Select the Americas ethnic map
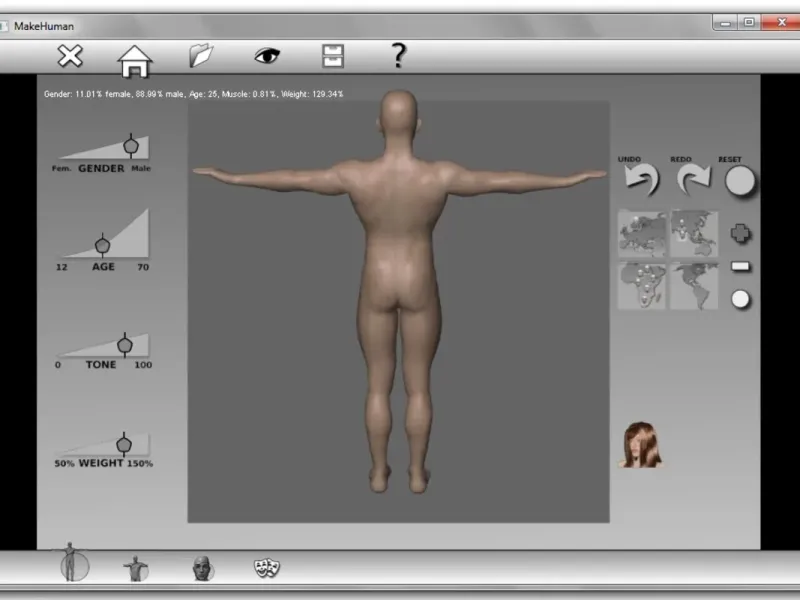Viewport: 800px width, 600px height. tap(694, 286)
